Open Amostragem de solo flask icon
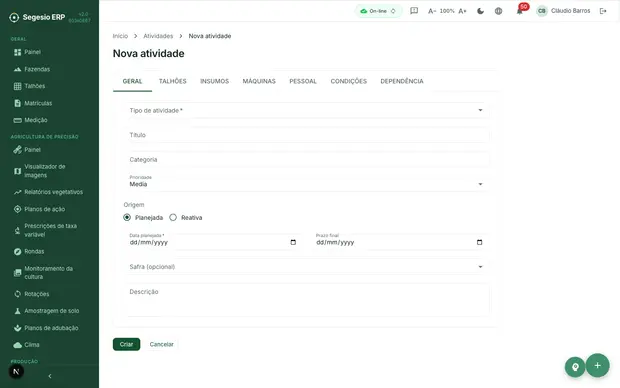620x388 pixels. coord(17,311)
